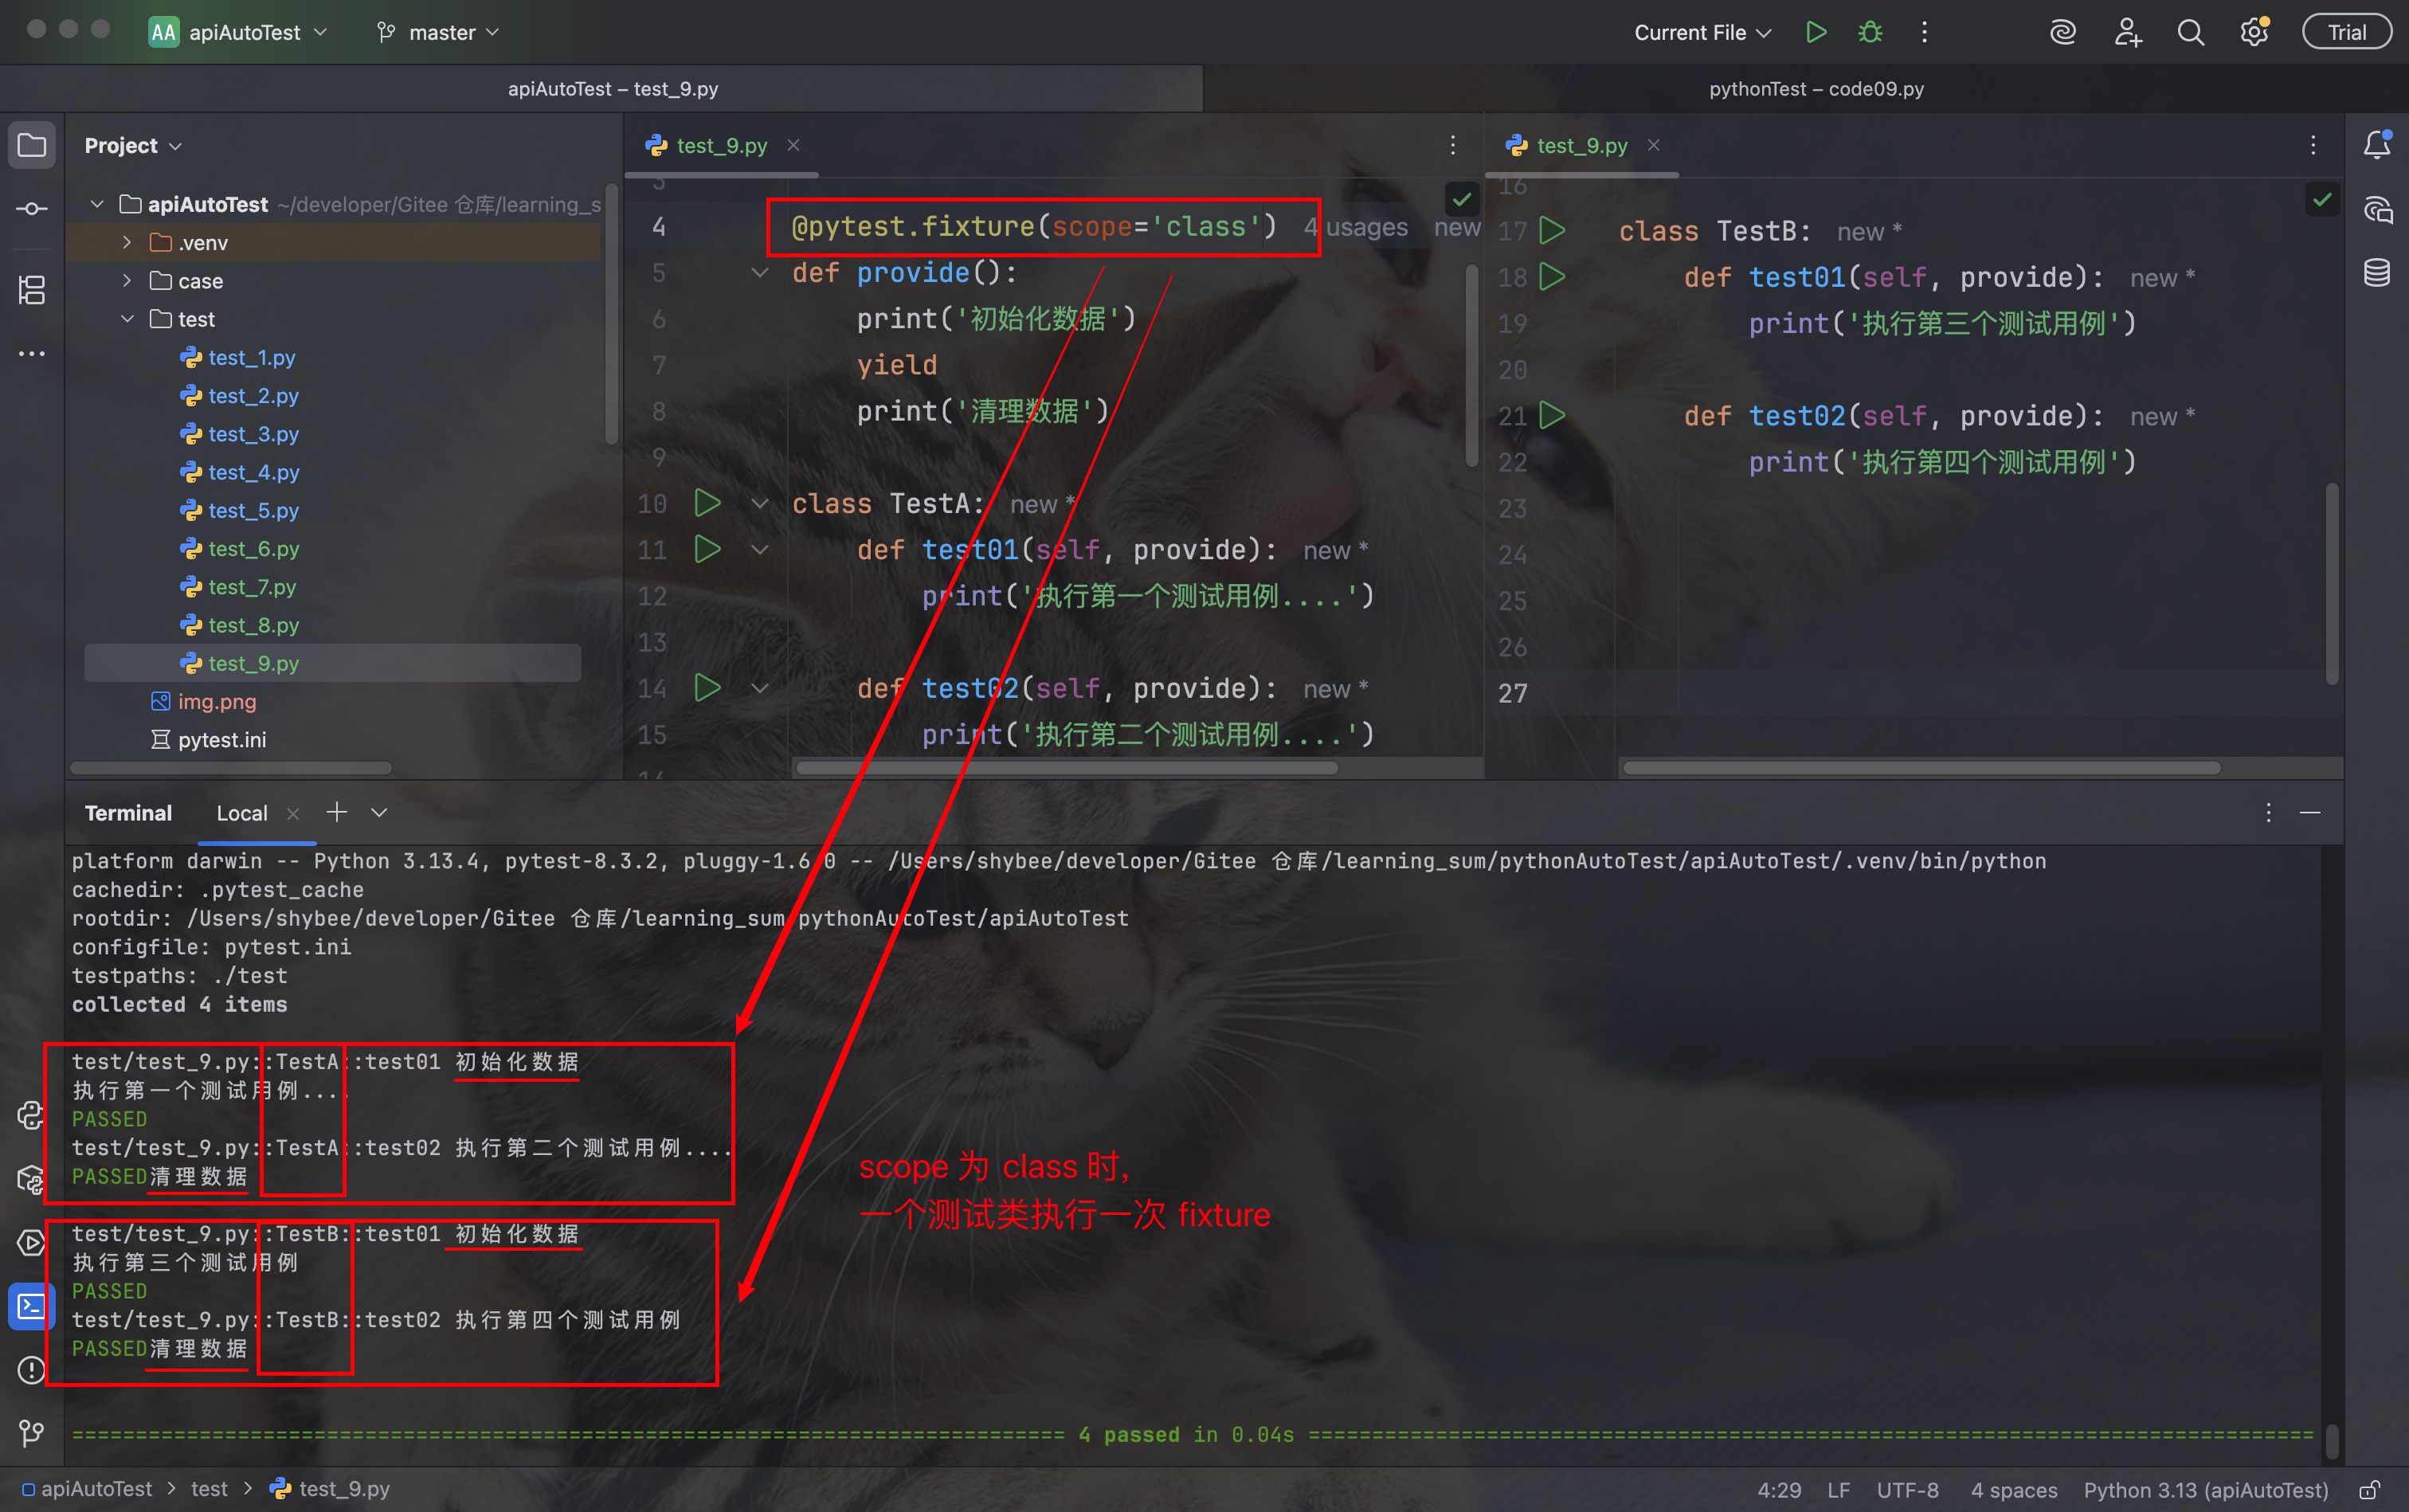This screenshot has width=2409, height=1512.
Task: Open the Commit tool window icon
Action: pos(32,208)
